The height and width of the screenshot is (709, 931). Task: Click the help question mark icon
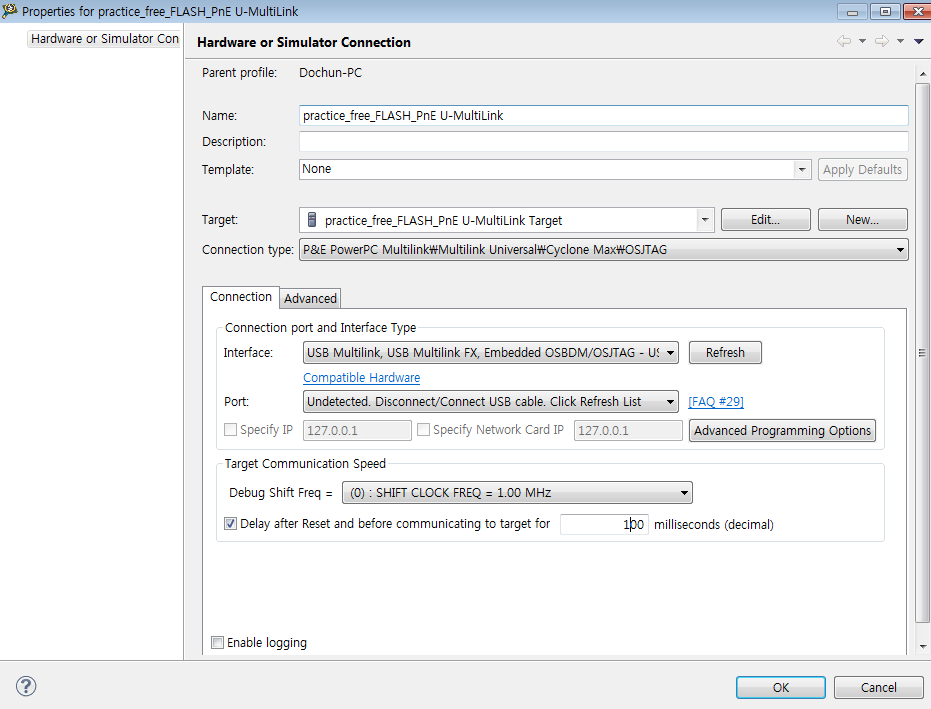pos(27,686)
